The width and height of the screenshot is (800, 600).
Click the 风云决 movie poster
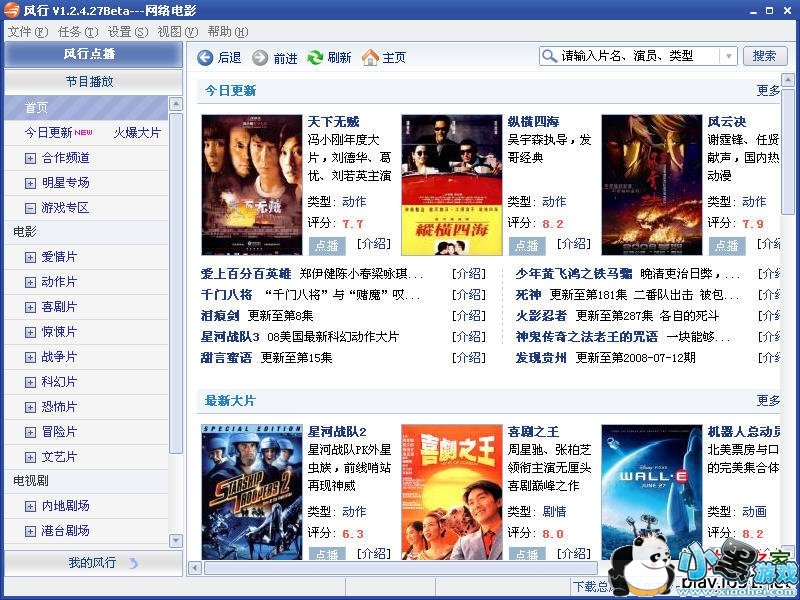(652, 185)
